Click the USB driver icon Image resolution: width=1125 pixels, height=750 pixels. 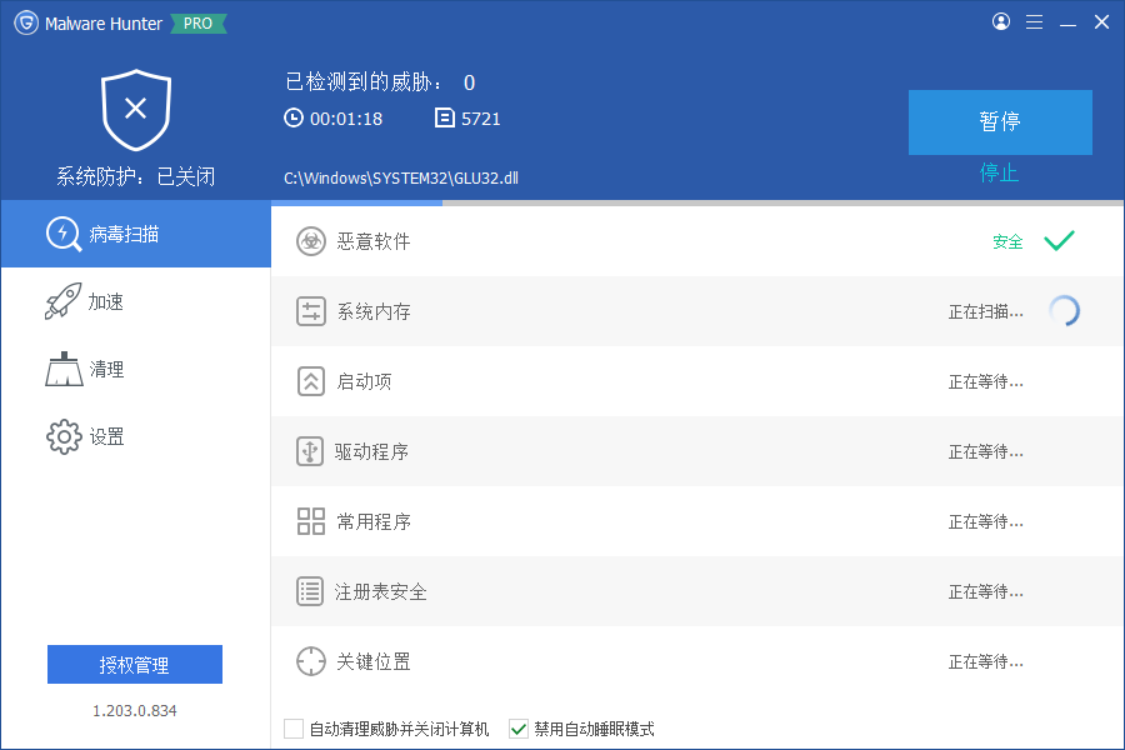click(310, 451)
